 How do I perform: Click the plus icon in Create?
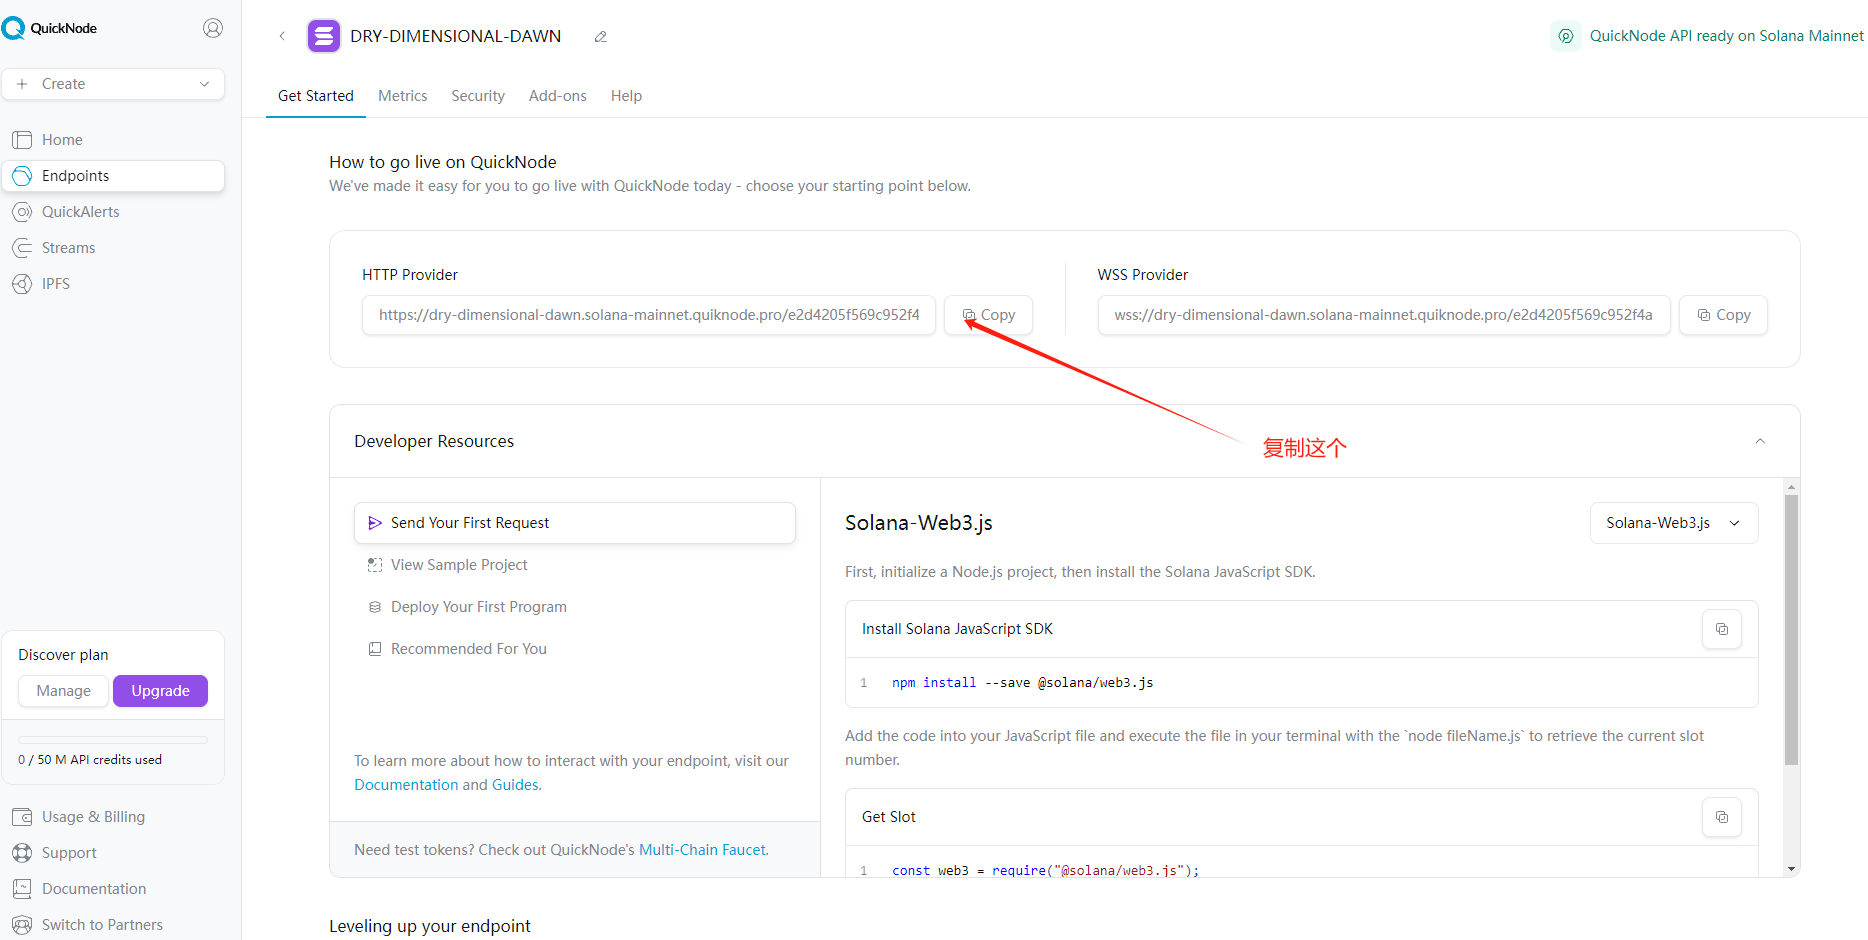(22, 84)
